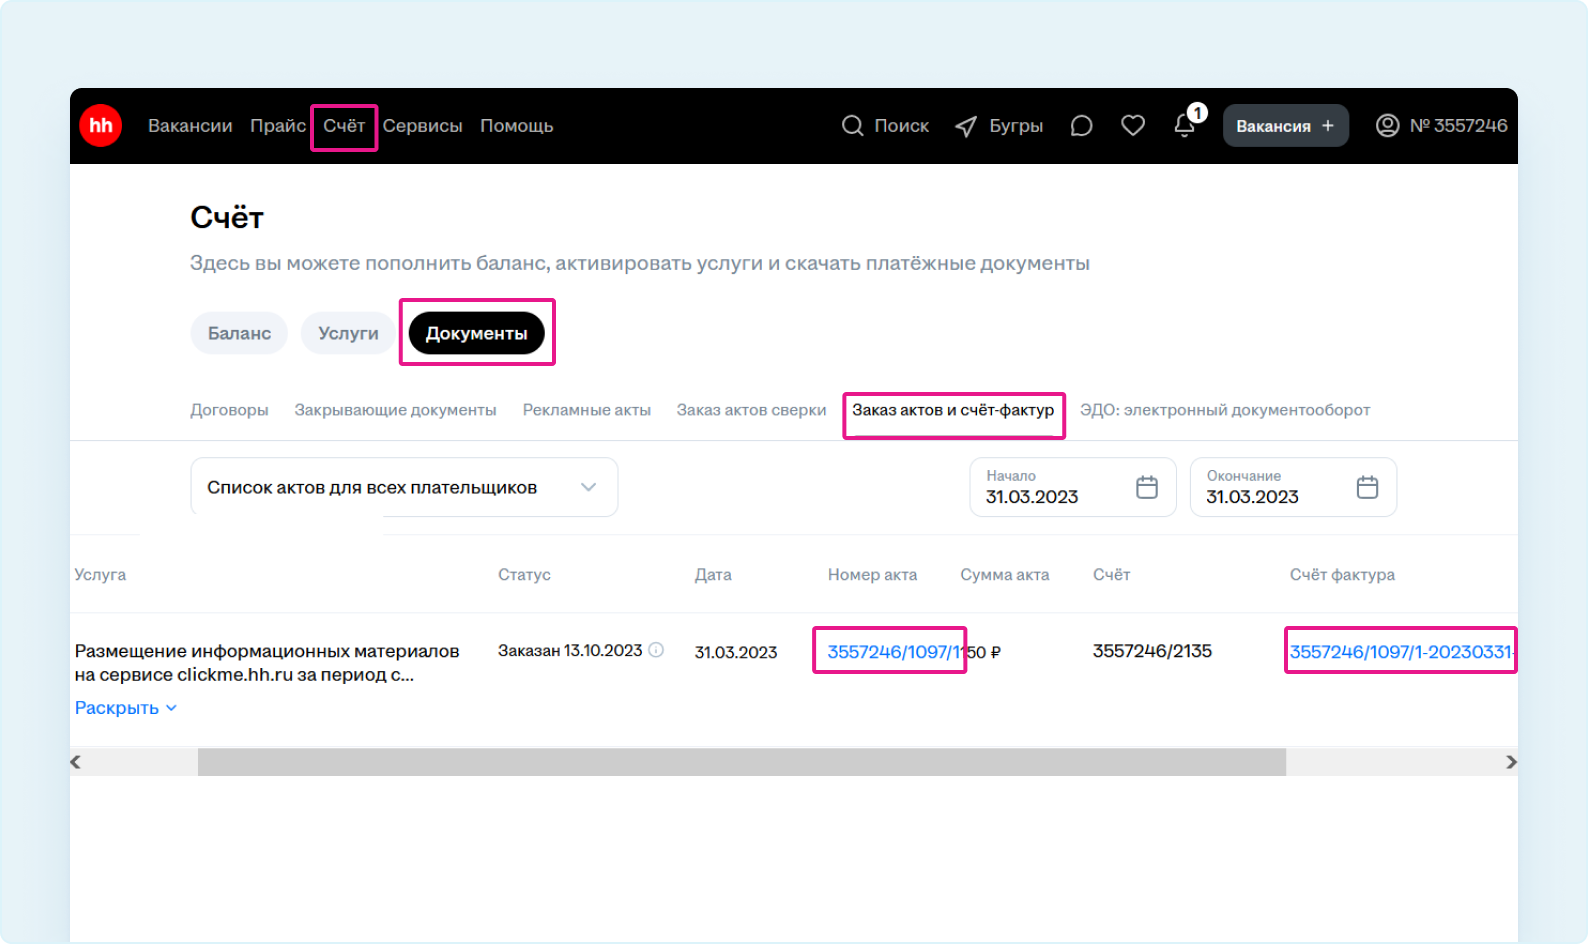Click the Поиск label in header
This screenshot has width=1588, height=944.
tap(902, 126)
